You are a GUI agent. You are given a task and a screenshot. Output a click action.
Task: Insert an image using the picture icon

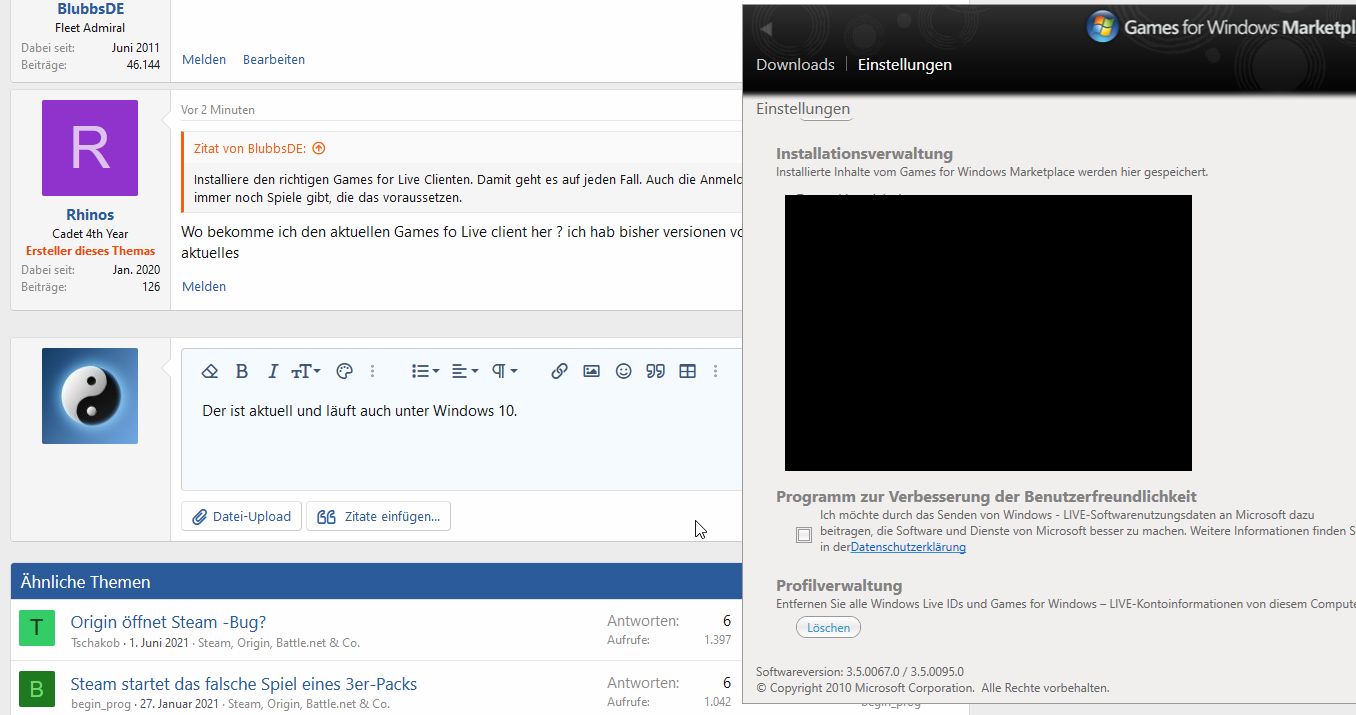coord(591,371)
